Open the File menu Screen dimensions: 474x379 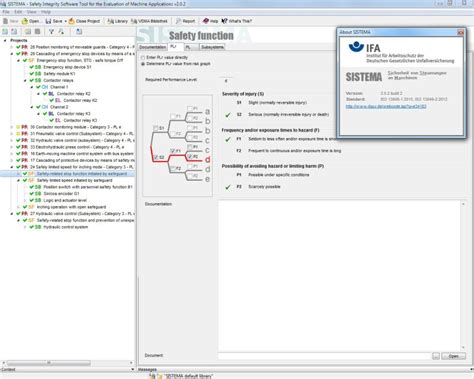6,12
